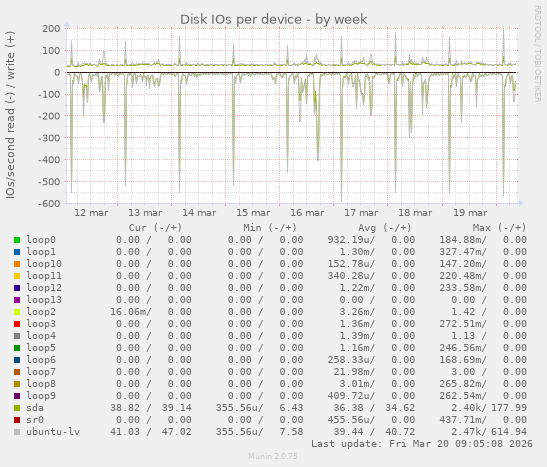Click the 200 y-axis tick label
This screenshot has width=547, height=467.
coord(51,29)
